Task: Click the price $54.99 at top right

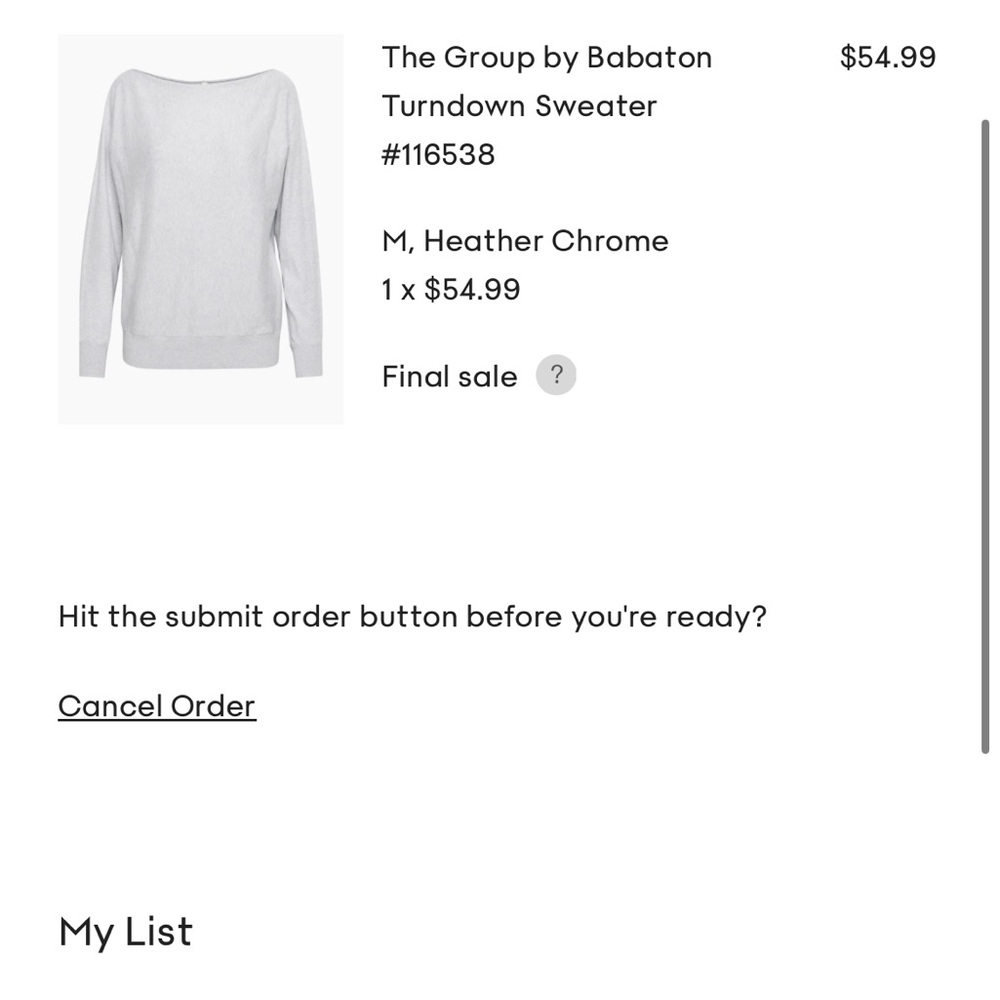Action: [889, 57]
